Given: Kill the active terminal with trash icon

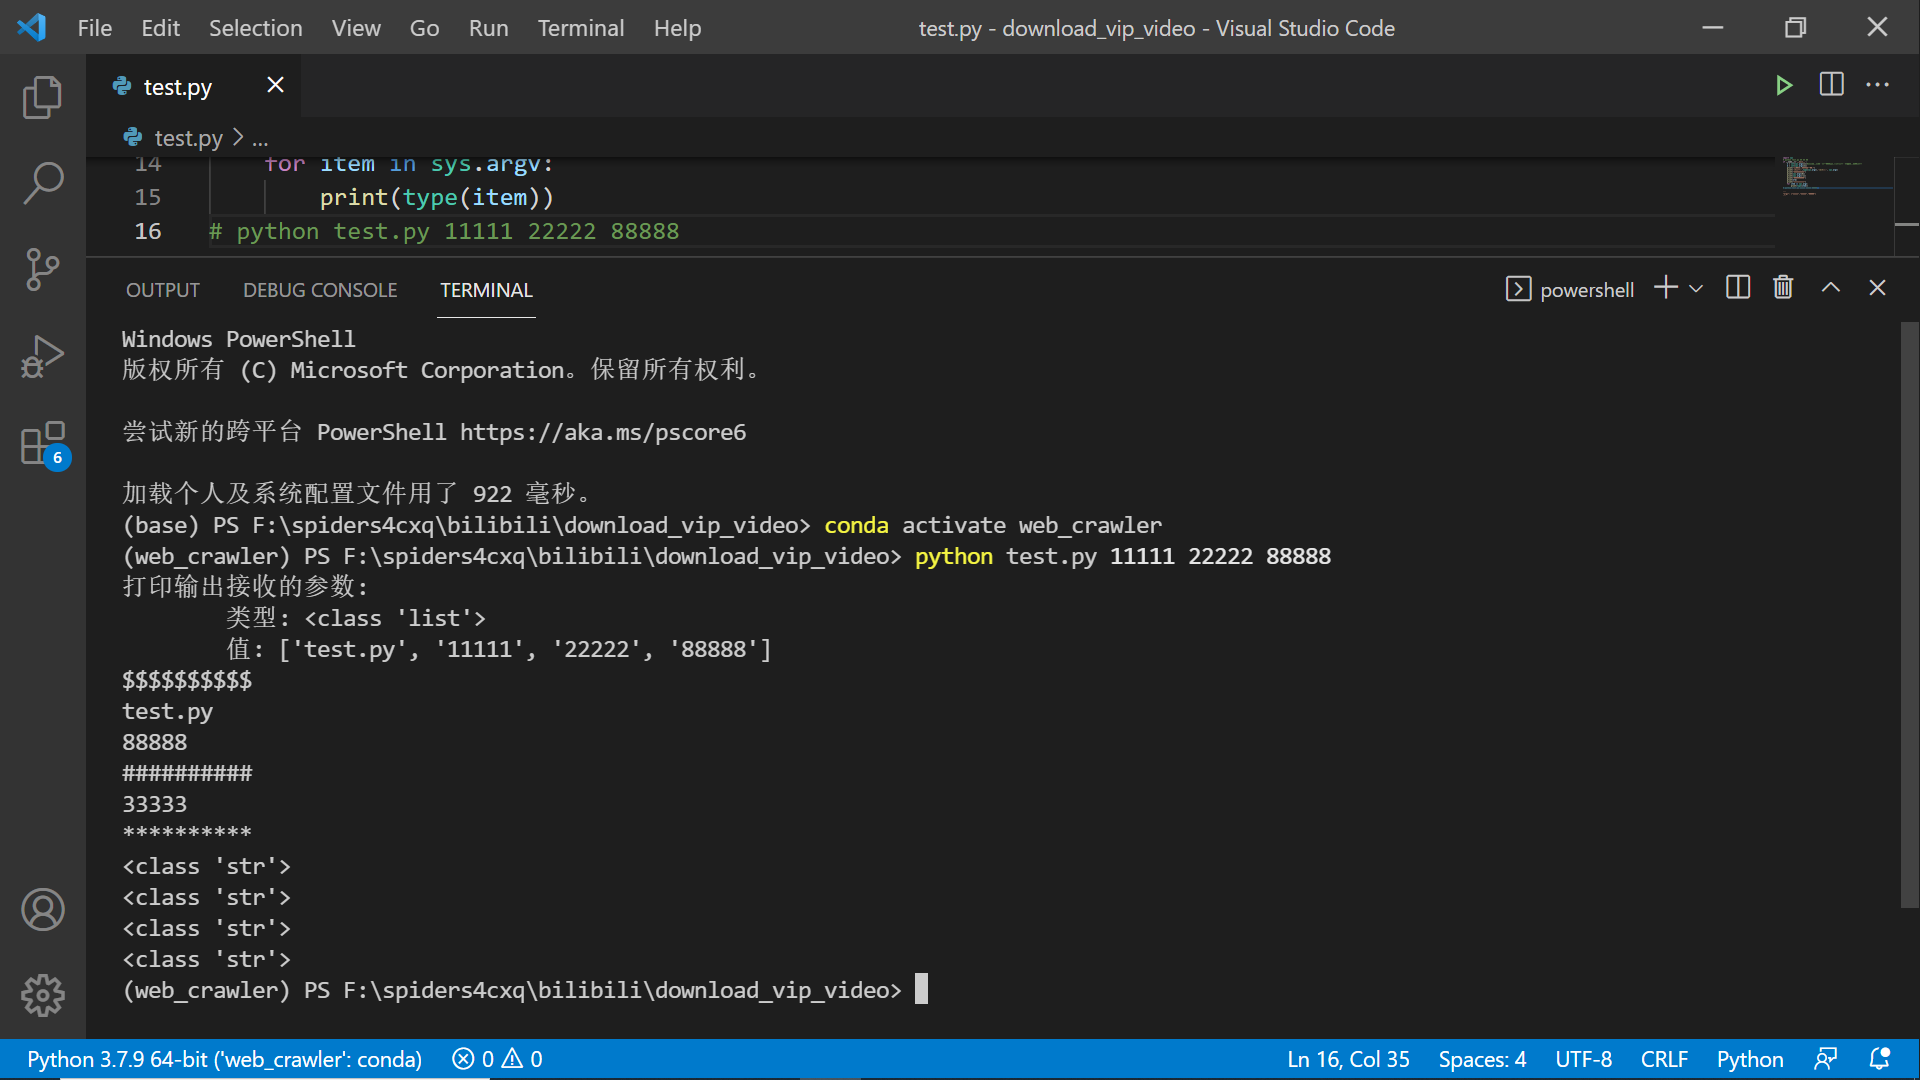Looking at the screenshot, I should pyautogui.click(x=1784, y=287).
